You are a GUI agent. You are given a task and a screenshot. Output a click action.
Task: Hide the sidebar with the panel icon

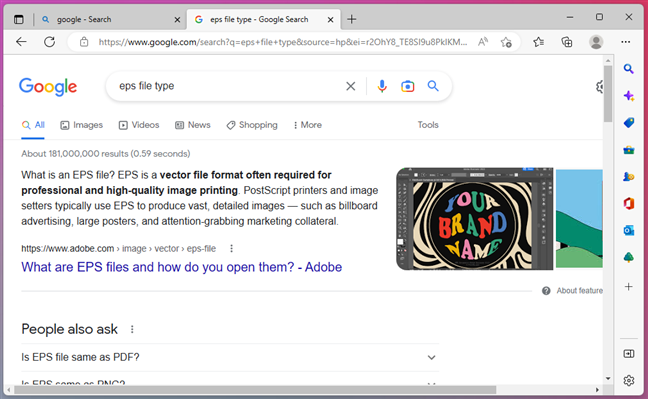click(x=629, y=354)
